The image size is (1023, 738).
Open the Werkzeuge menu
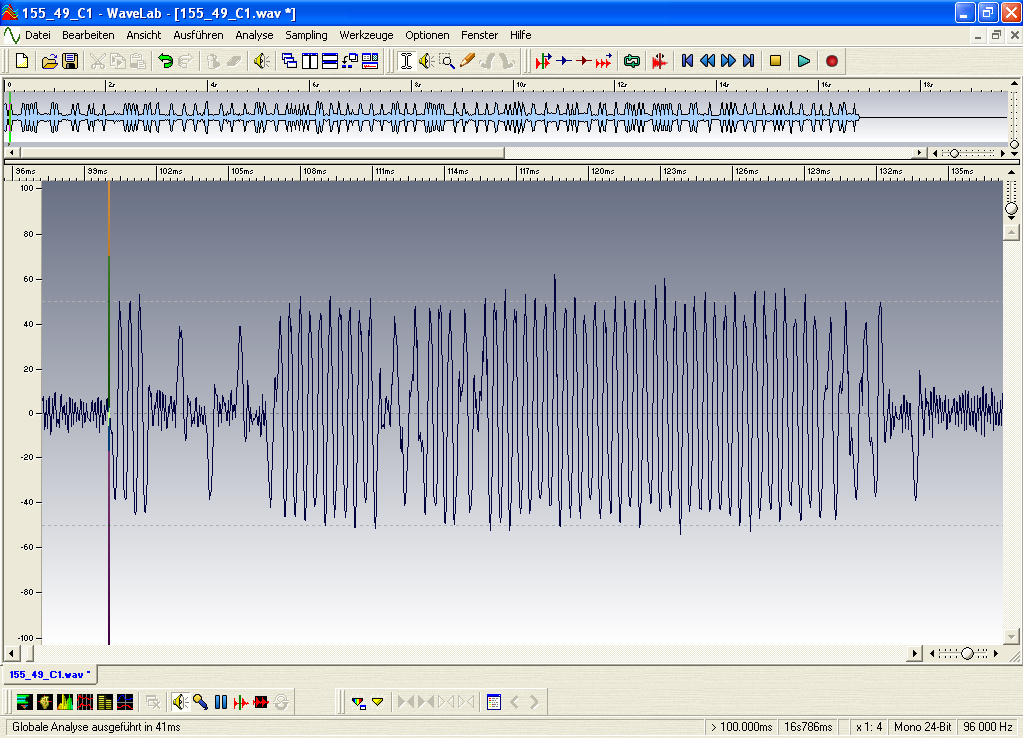365,35
